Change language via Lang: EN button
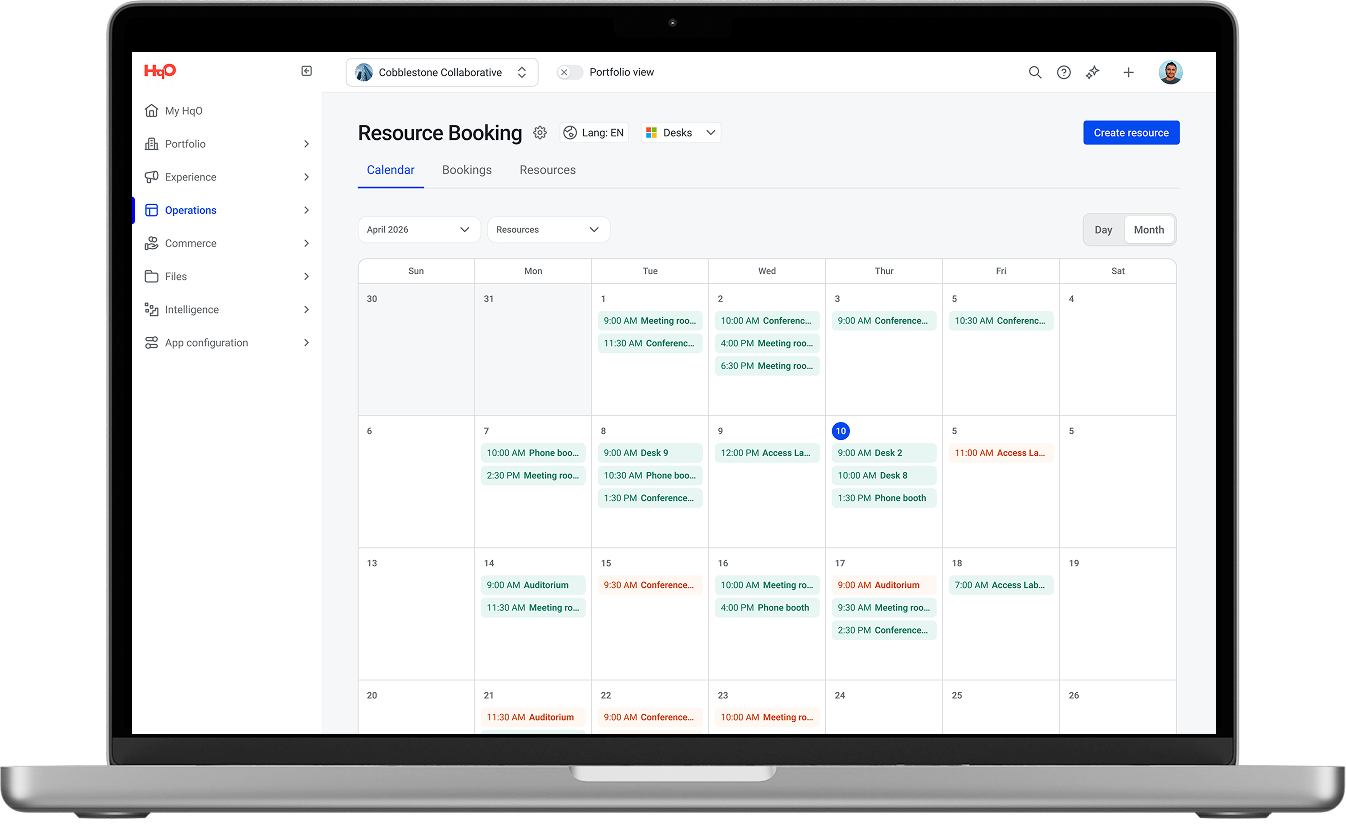 (594, 133)
